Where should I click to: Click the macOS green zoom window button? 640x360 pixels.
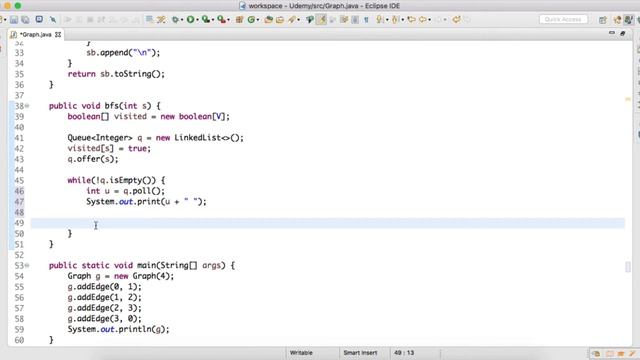[18, 6]
